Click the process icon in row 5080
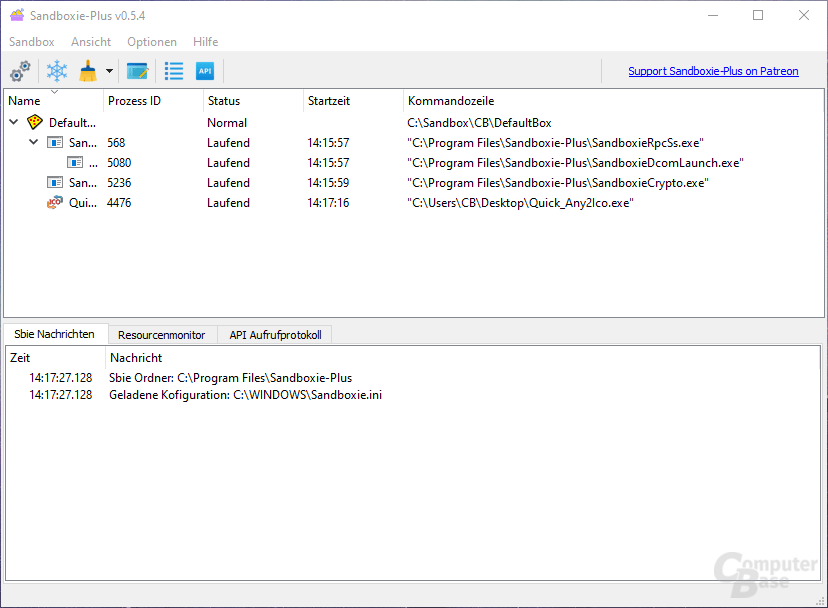Viewport: 828px width, 608px height. (75, 163)
